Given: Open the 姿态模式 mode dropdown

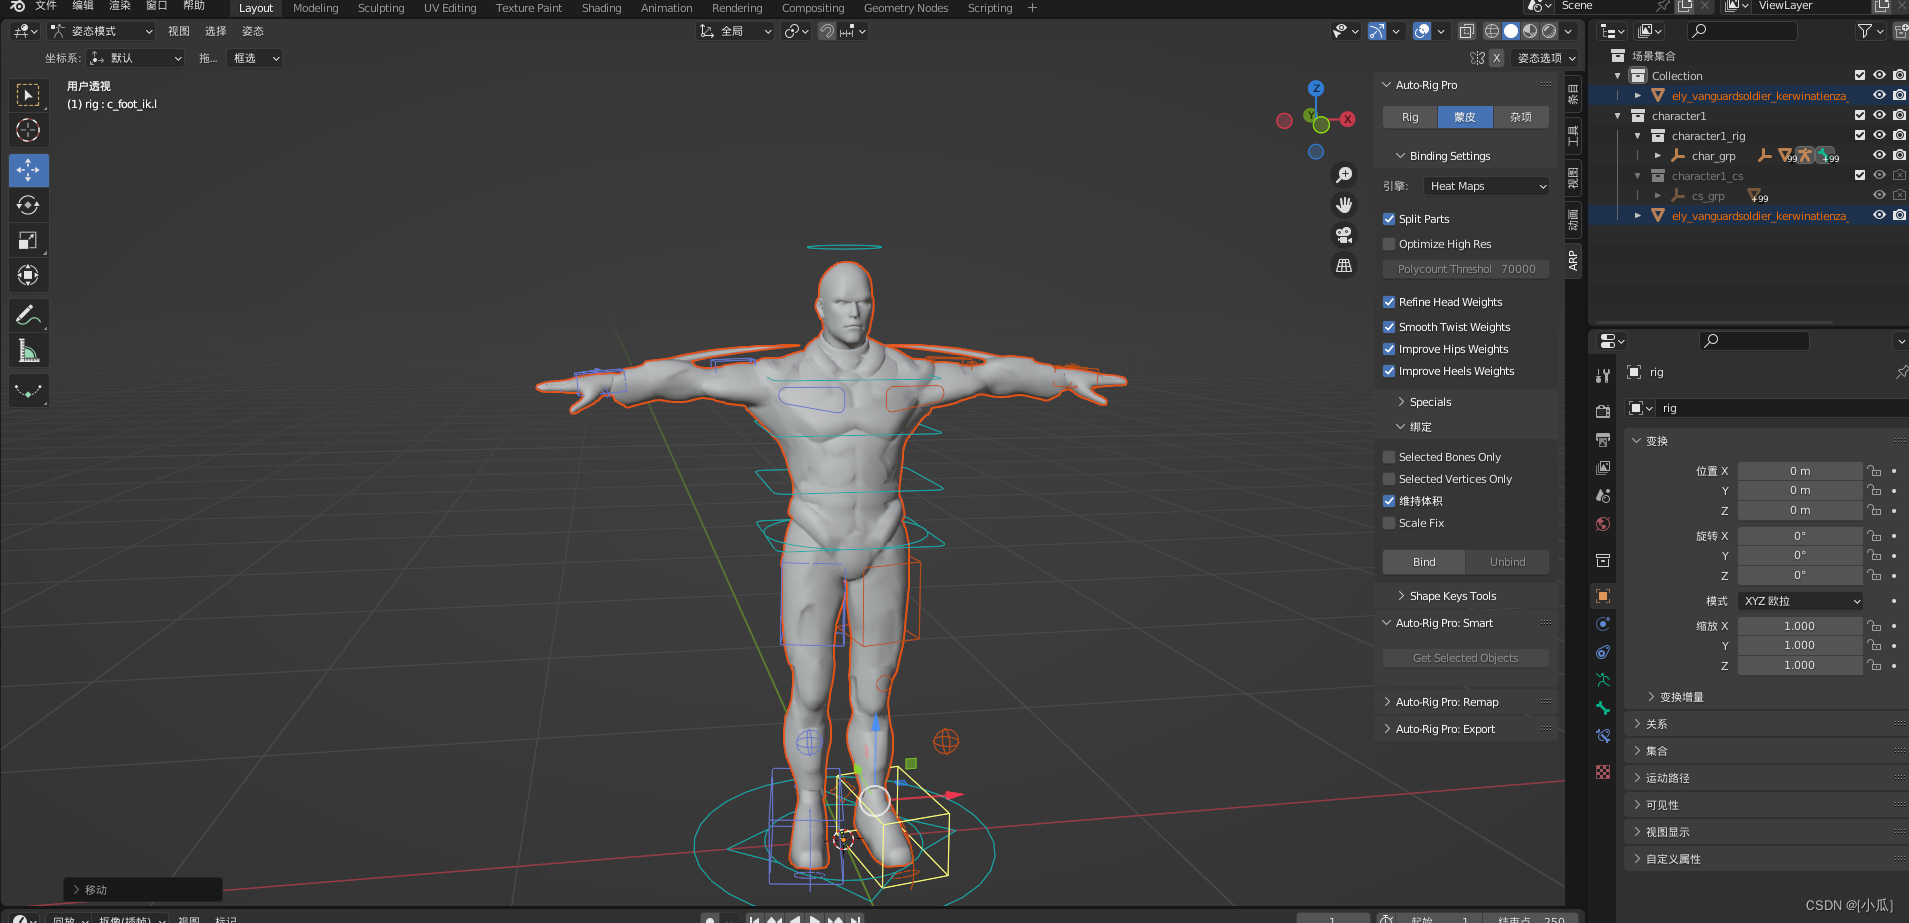Looking at the screenshot, I should (x=102, y=31).
